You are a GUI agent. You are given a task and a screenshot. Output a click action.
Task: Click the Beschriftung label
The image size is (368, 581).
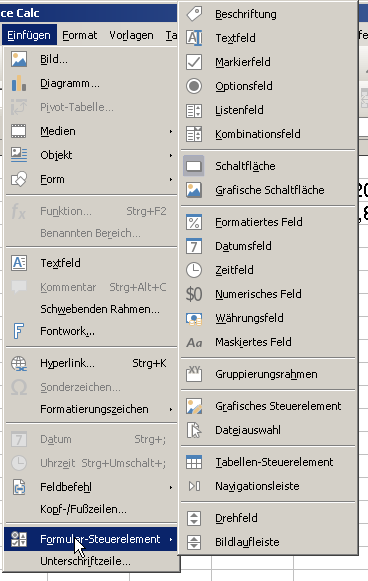(246, 14)
